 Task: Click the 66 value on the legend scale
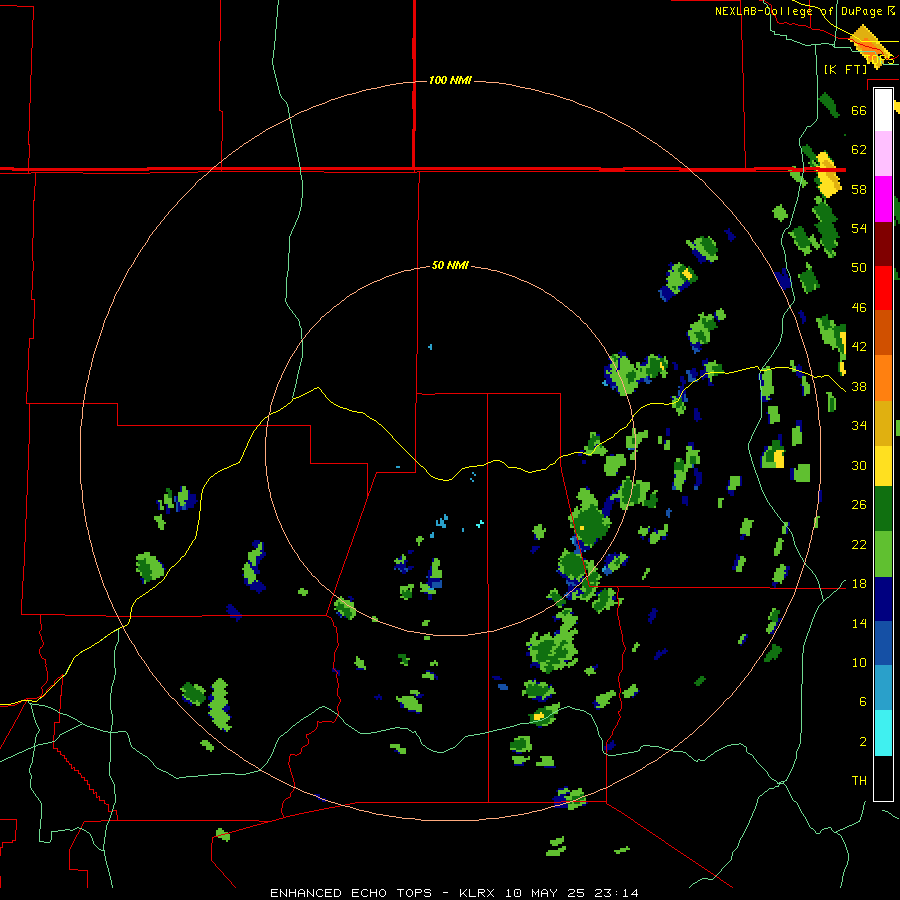coord(859,110)
